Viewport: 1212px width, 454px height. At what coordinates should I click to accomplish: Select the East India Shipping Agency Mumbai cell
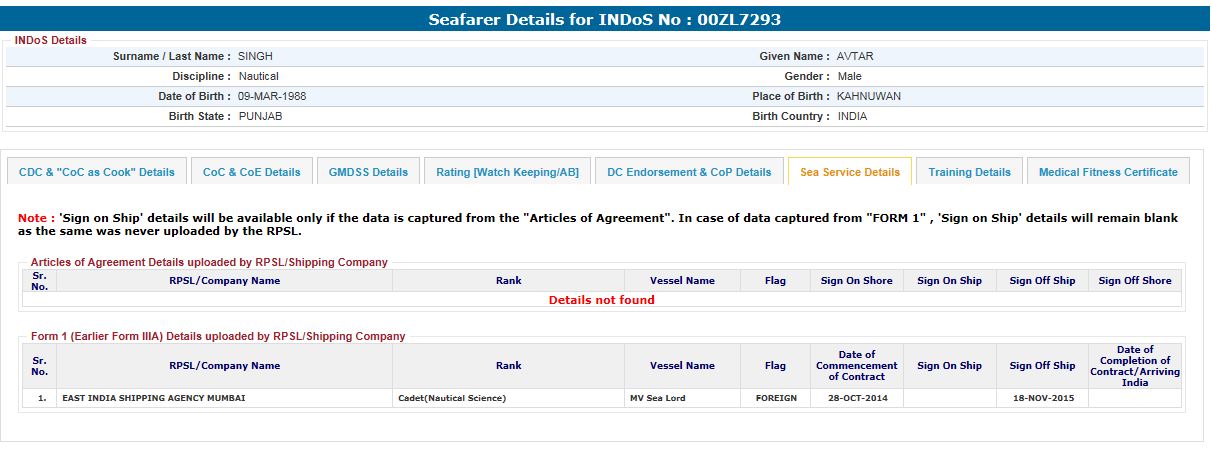click(x=153, y=398)
